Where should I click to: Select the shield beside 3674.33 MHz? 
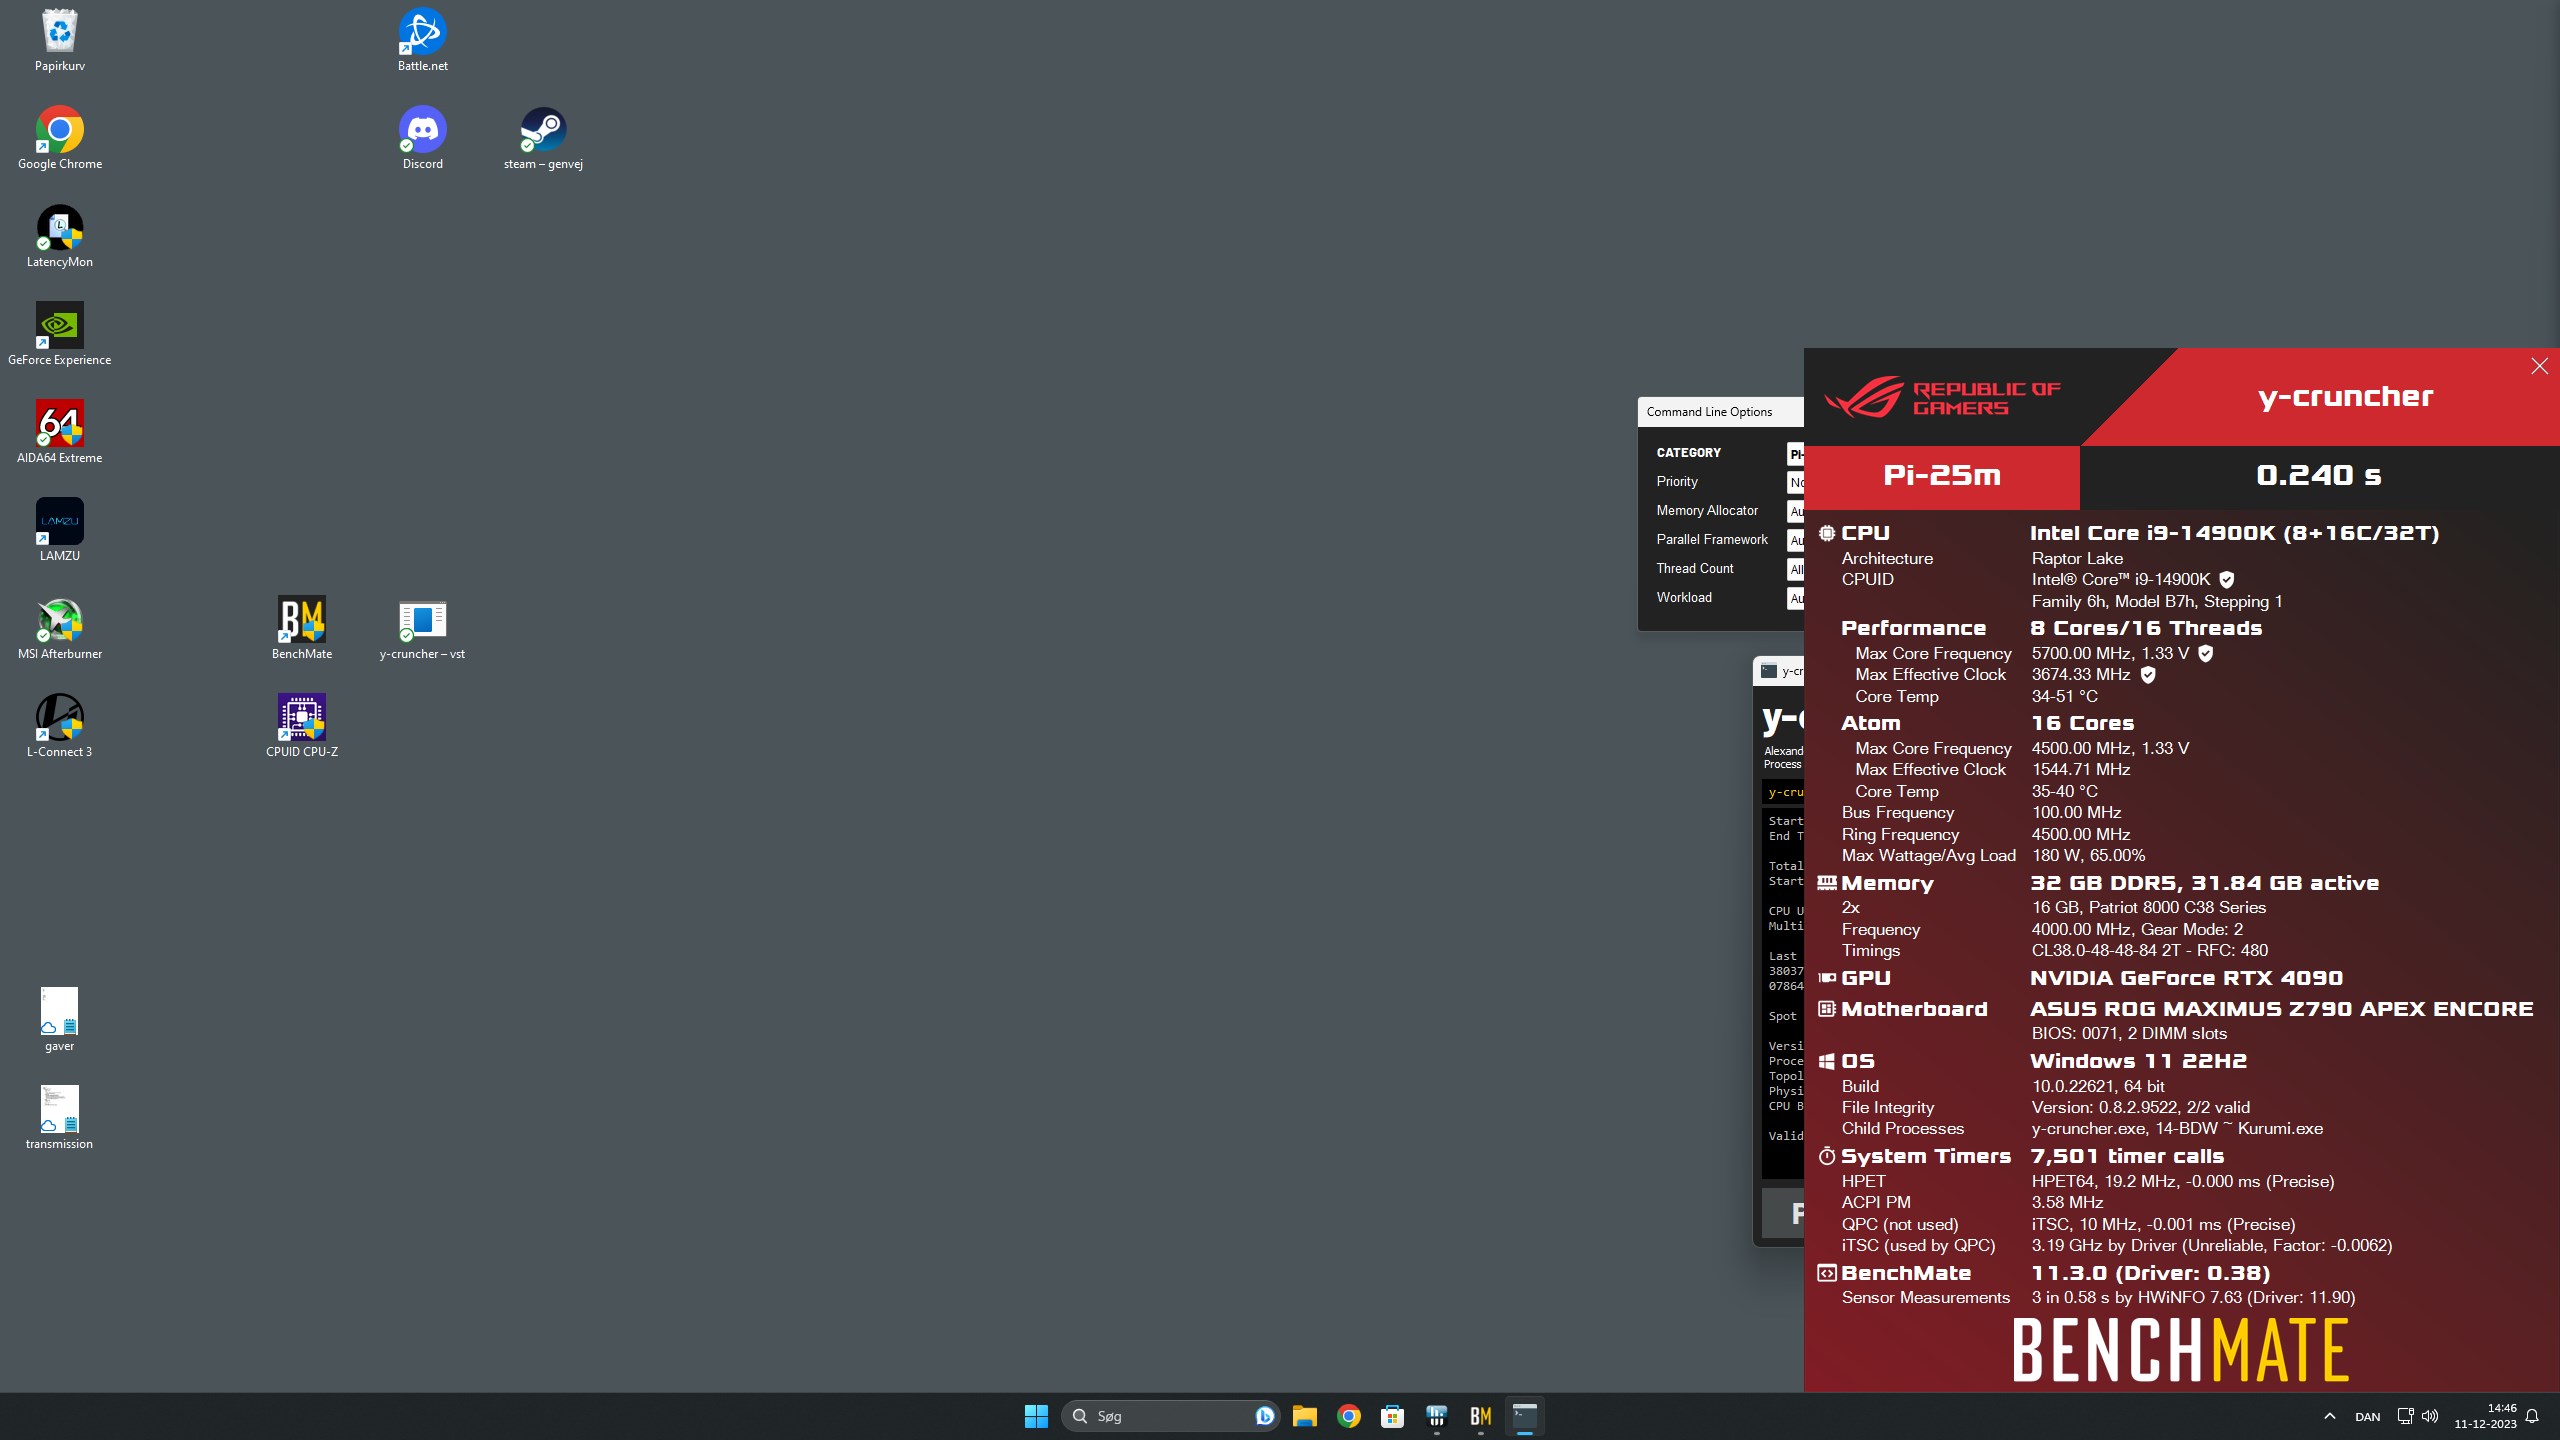[2148, 675]
